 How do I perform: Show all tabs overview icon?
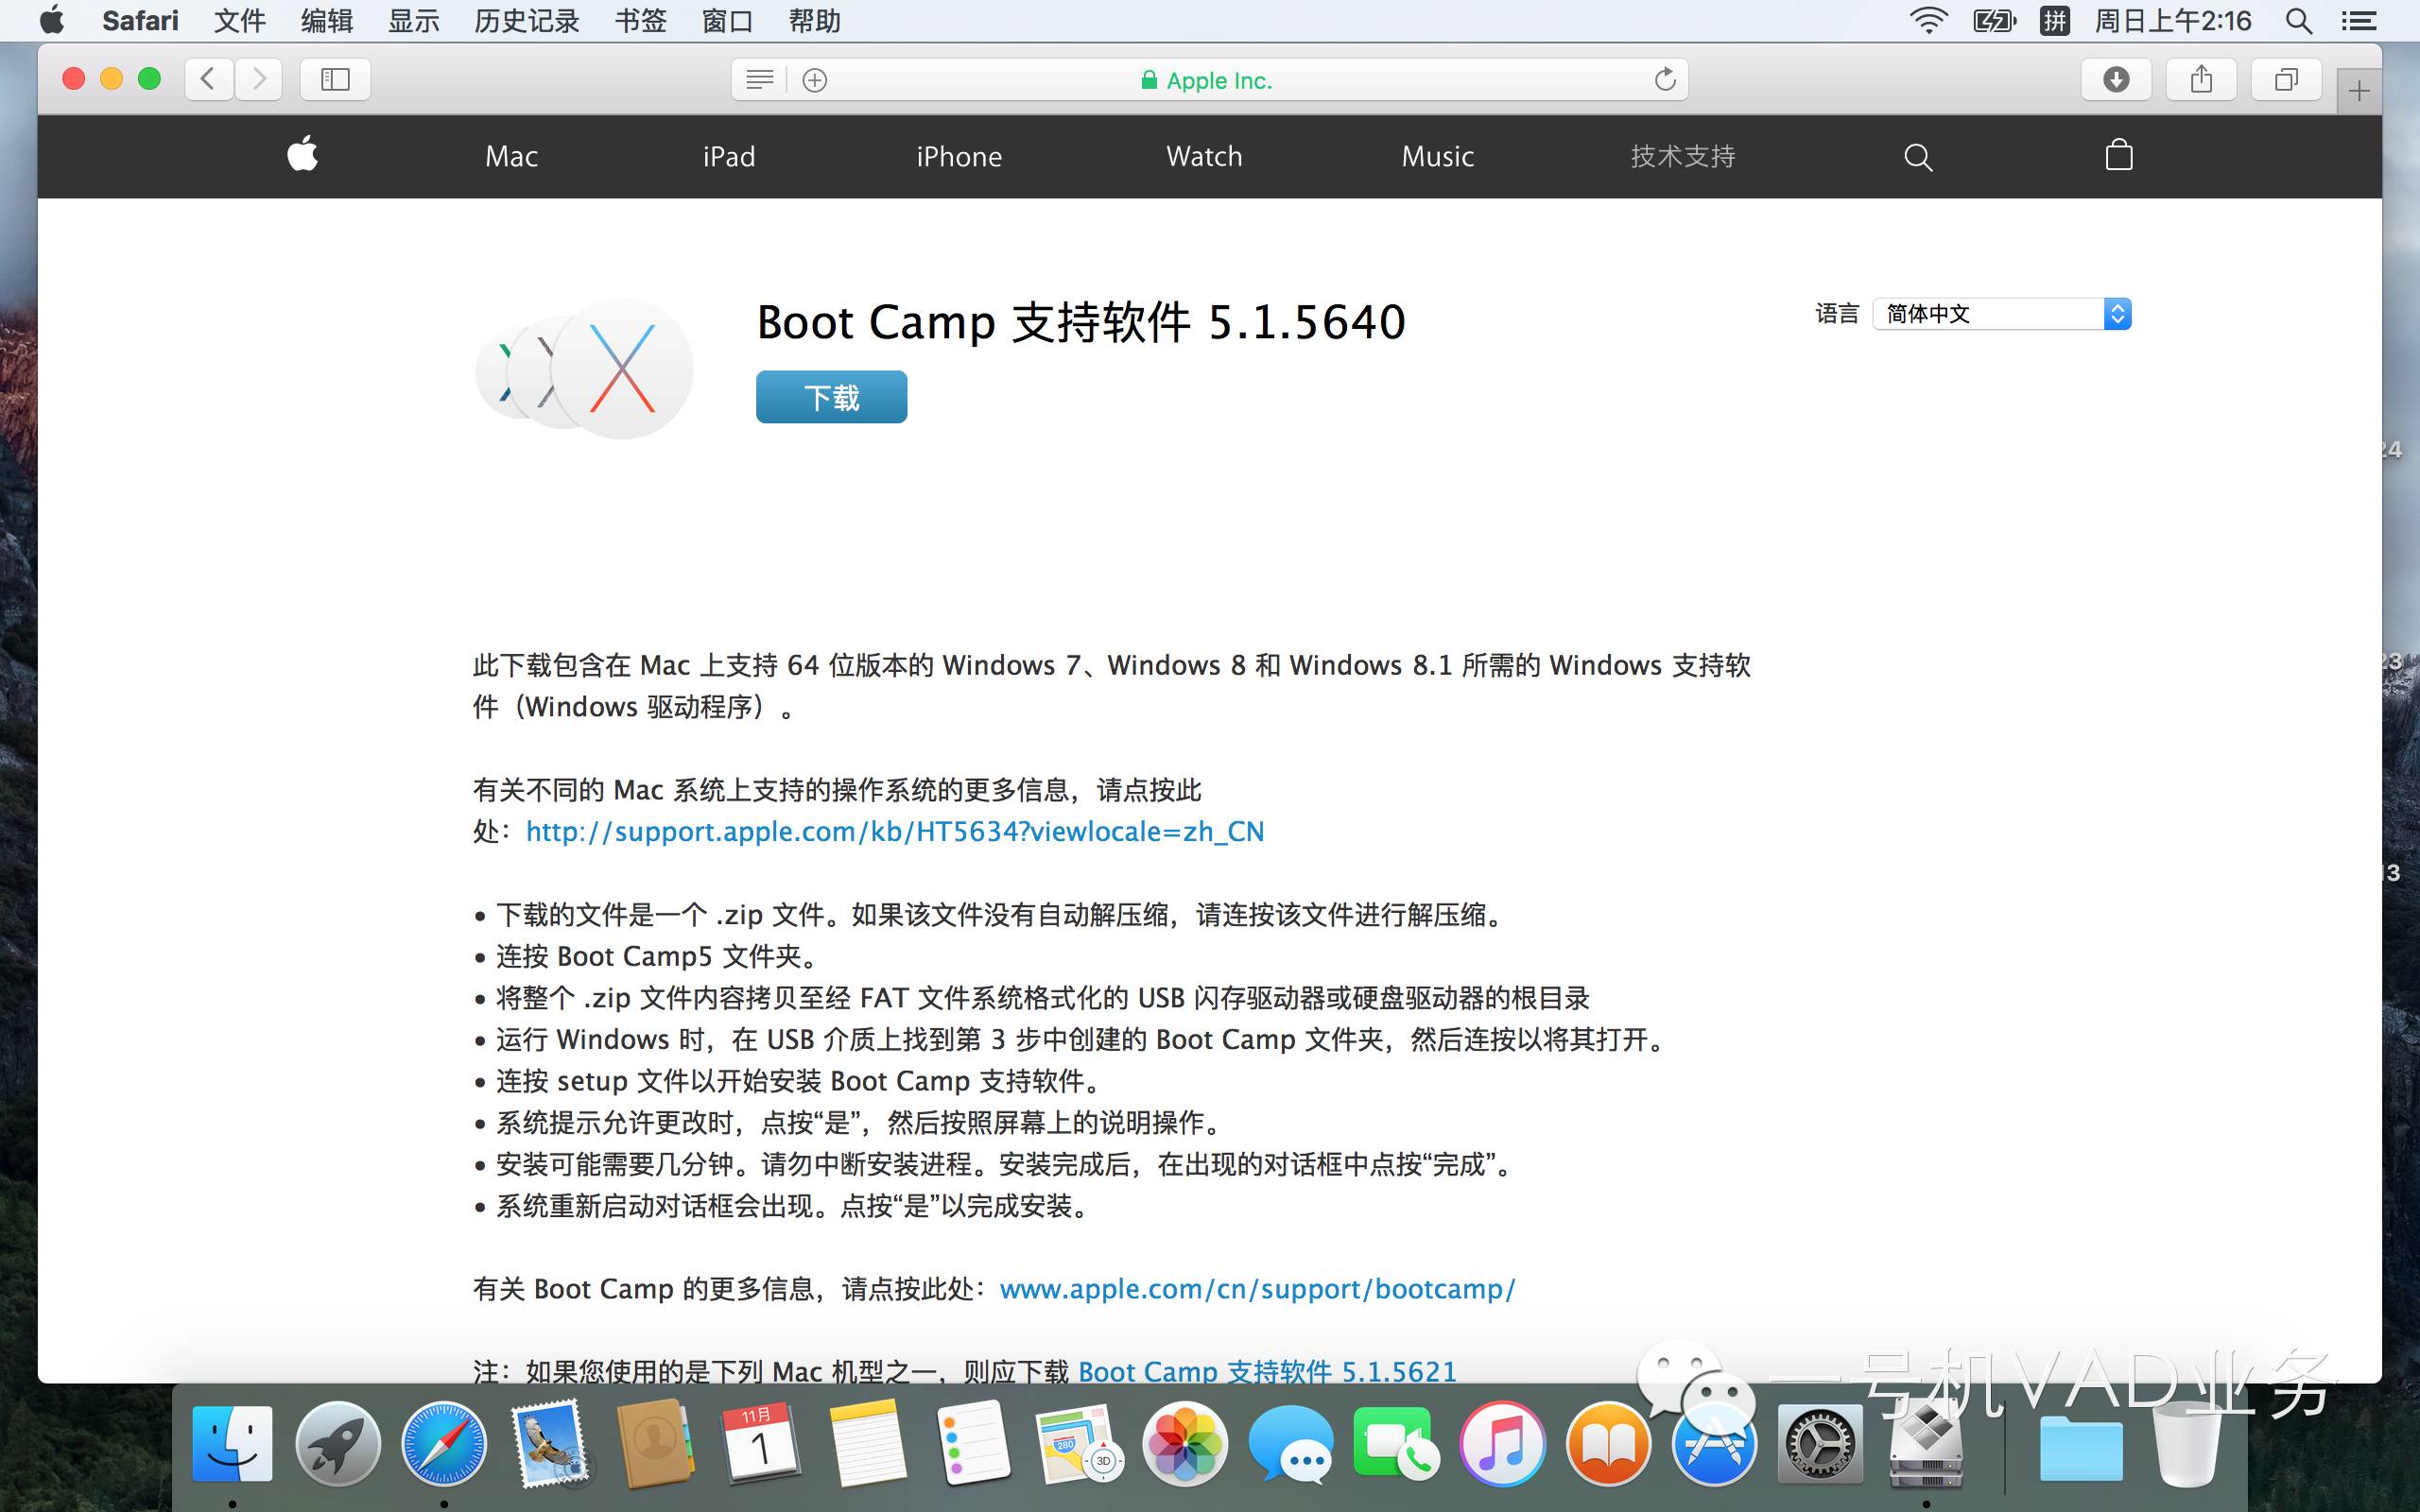point(2285,79)
